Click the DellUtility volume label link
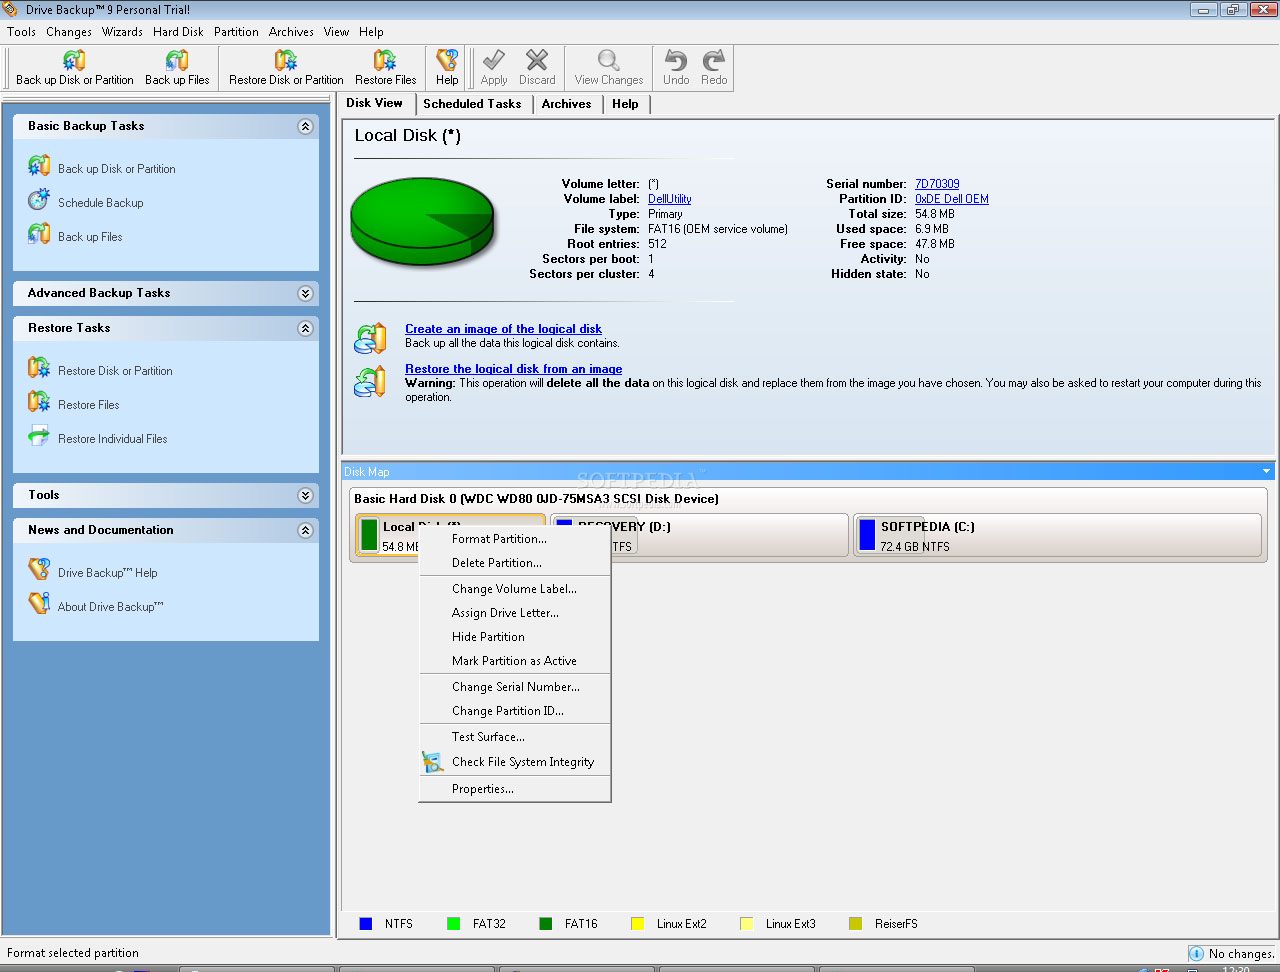 click(x=669, y=199)
